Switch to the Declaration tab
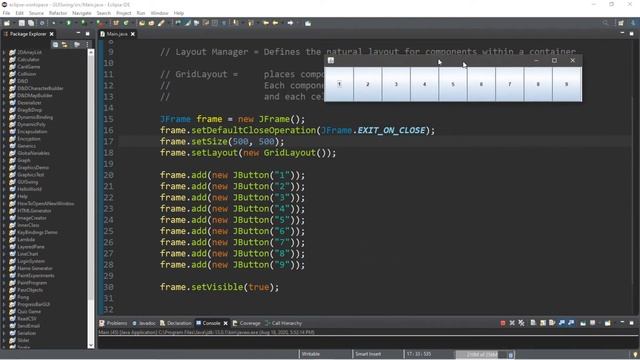Screen dimensions: 640x360 [176, 323]
